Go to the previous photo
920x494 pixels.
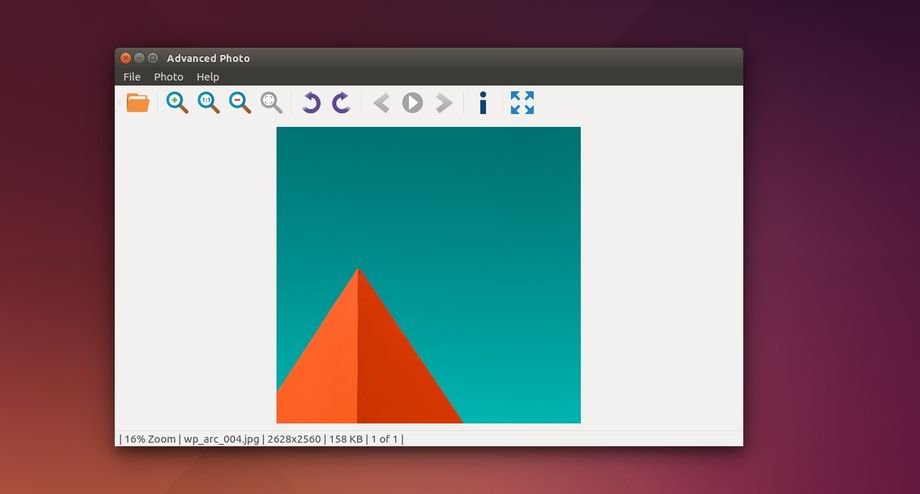381,103
